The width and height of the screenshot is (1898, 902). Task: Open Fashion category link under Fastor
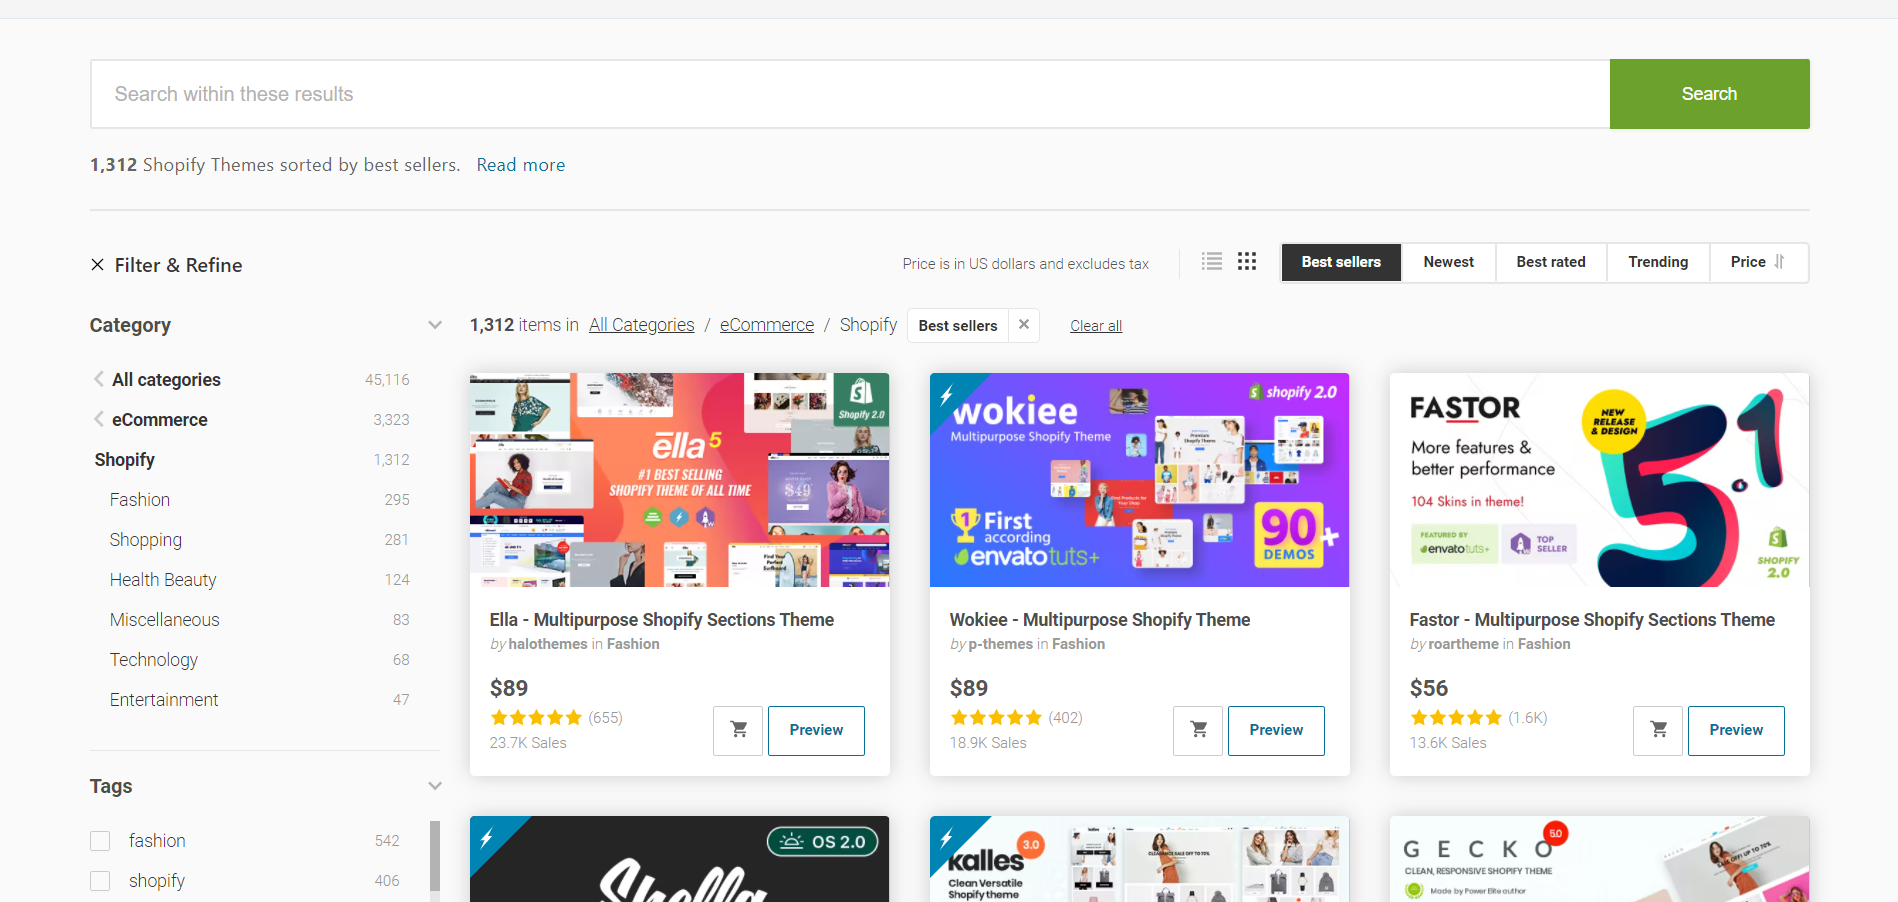(1544, 644)
